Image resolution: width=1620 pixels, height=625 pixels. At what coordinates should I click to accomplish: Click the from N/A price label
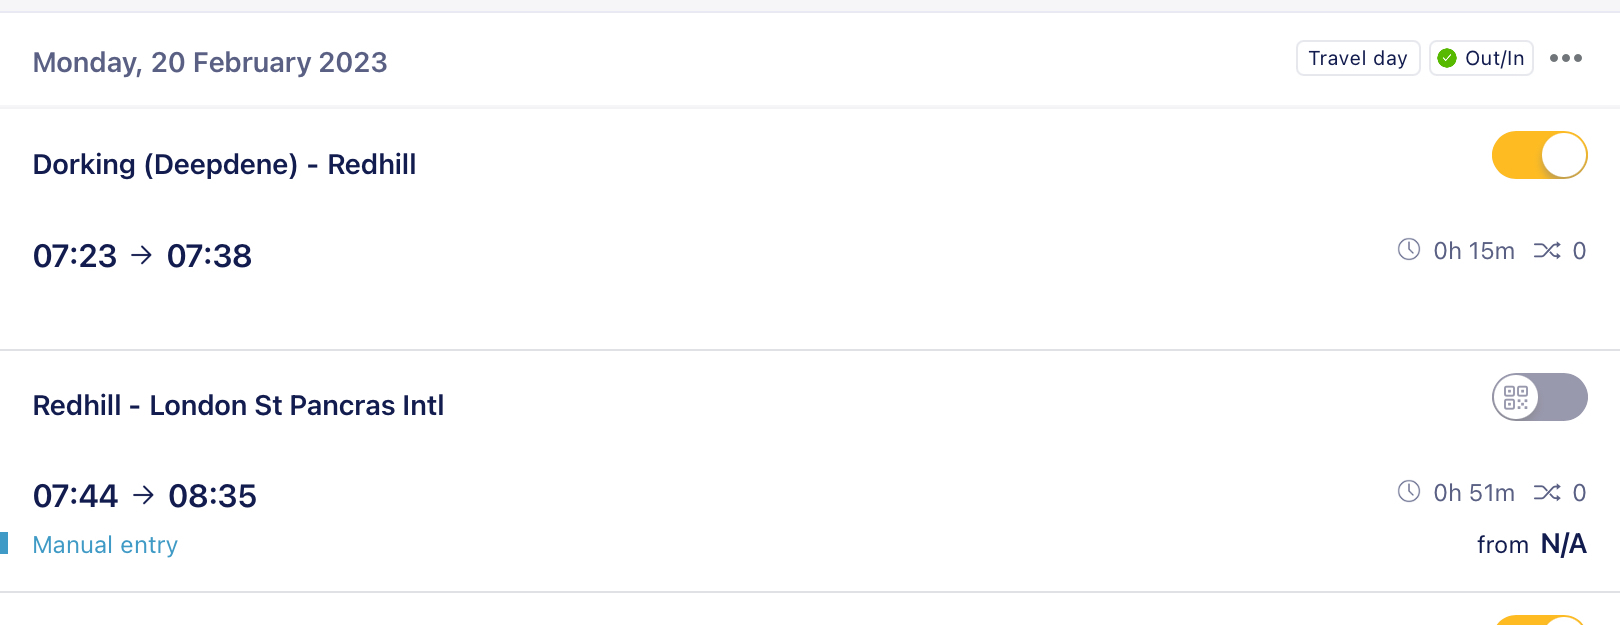1532,544
